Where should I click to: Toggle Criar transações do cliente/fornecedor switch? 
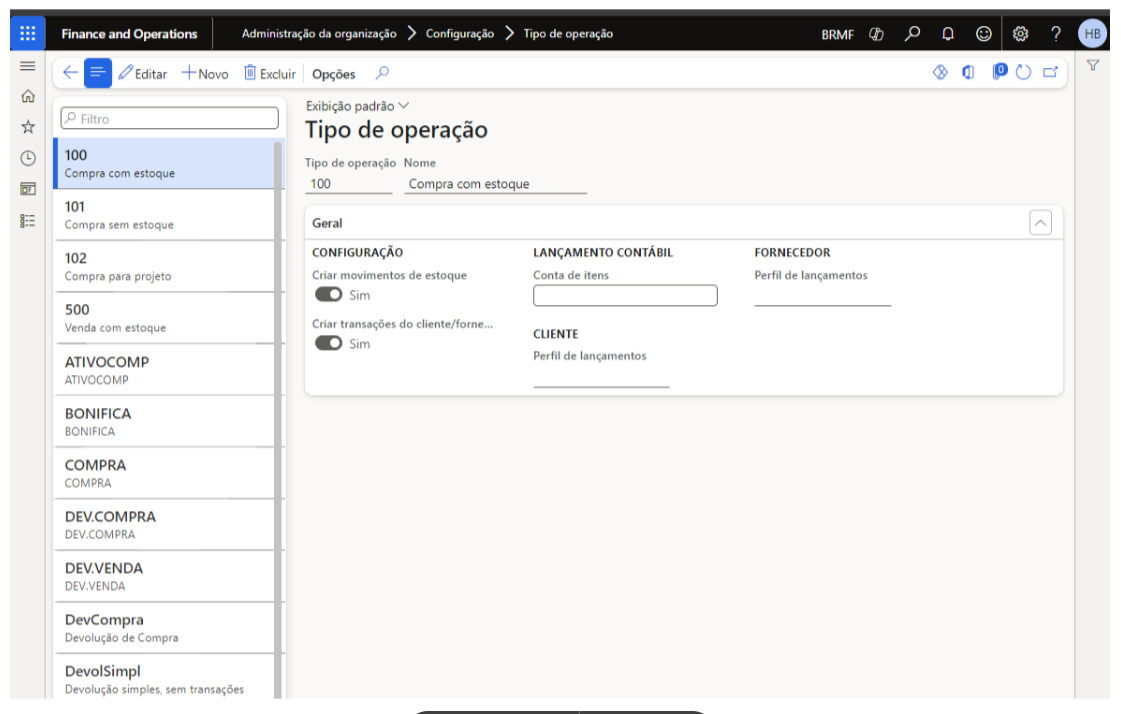[328, 343]
